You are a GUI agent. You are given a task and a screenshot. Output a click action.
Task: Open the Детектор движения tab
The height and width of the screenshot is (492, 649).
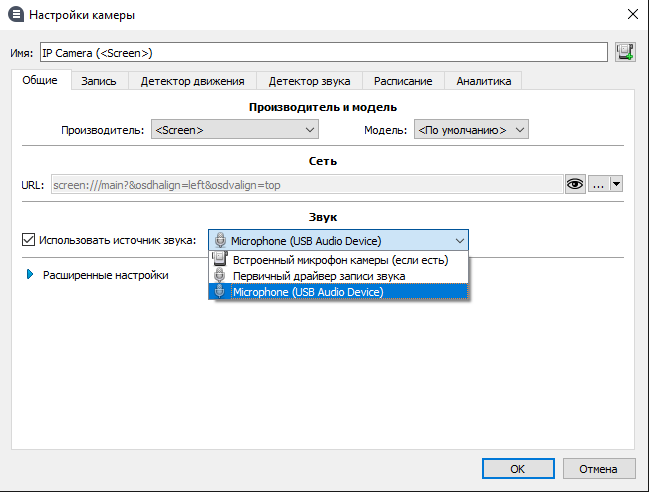click(192, 81)
